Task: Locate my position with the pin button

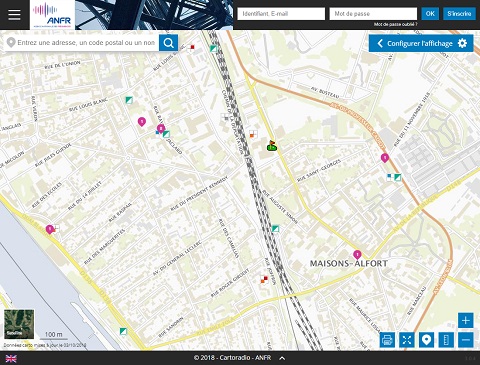Action: point(426,340)
